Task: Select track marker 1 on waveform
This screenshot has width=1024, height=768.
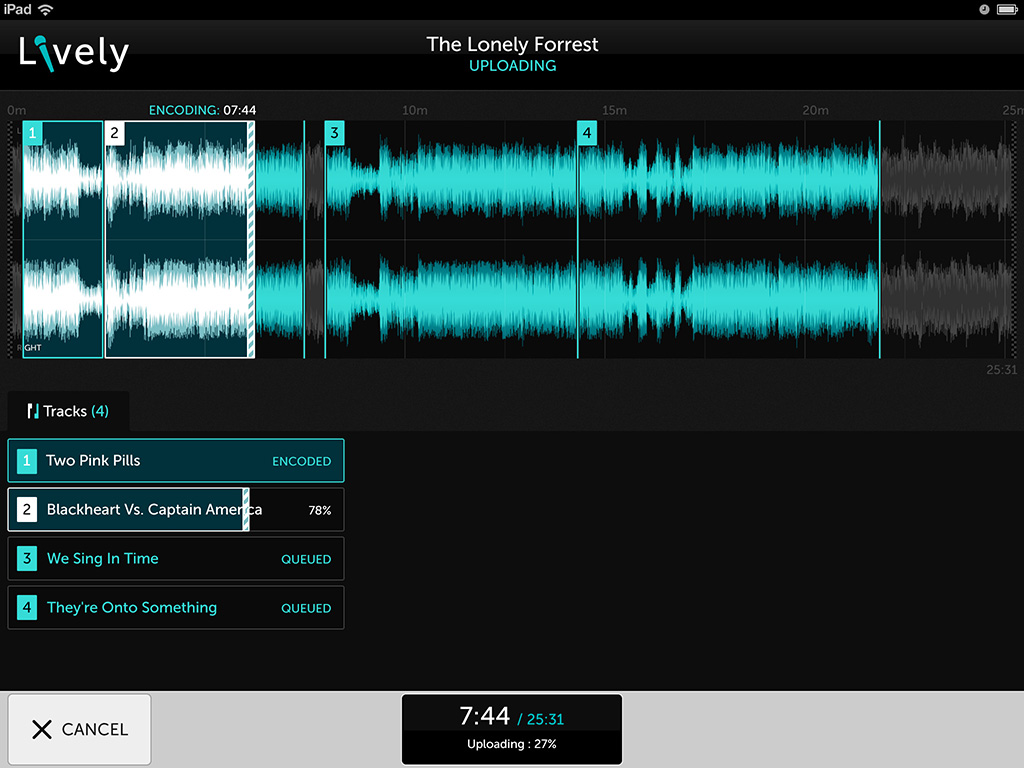Action: point(33,133)
